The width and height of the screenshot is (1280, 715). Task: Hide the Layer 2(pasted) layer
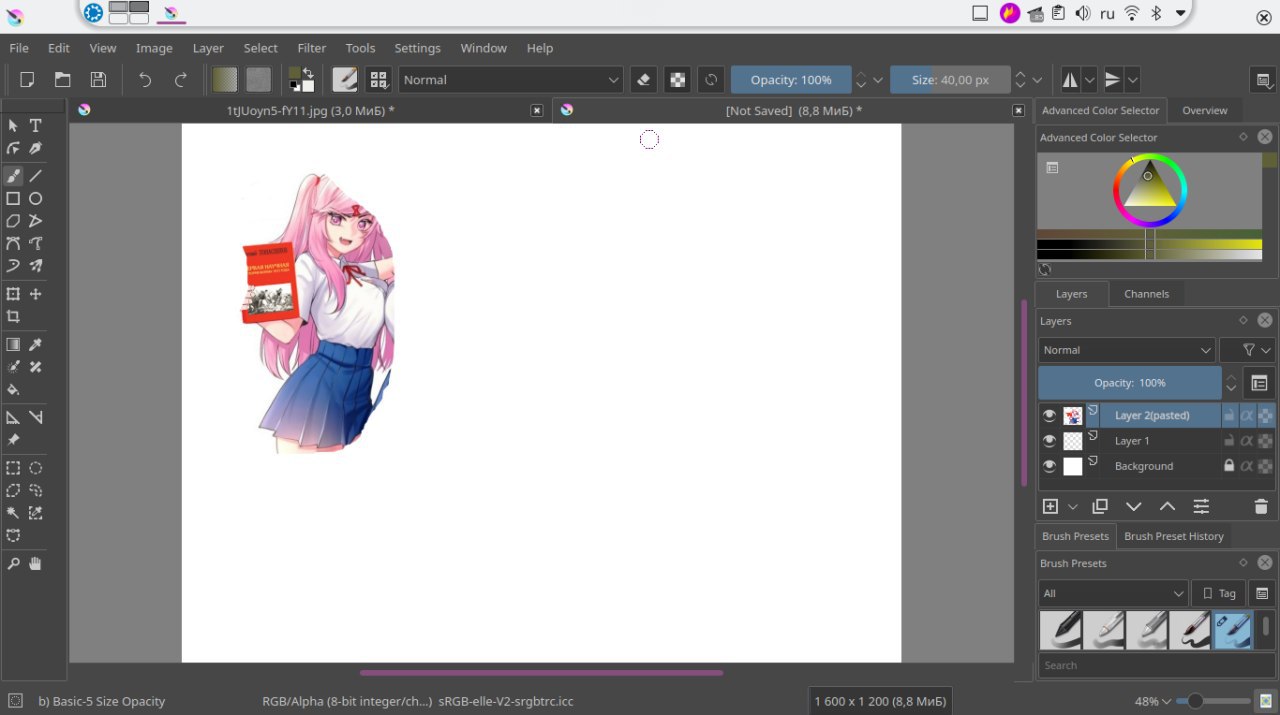coord(1049,415)
